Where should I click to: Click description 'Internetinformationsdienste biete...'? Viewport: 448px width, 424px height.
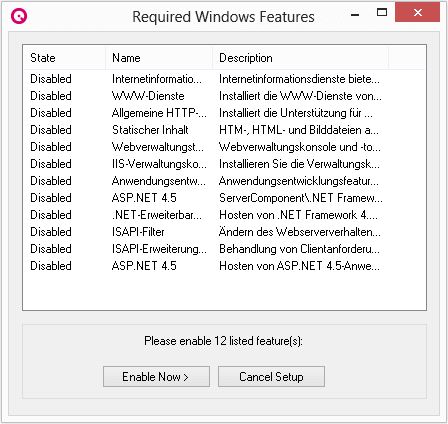tap(299, 79)
